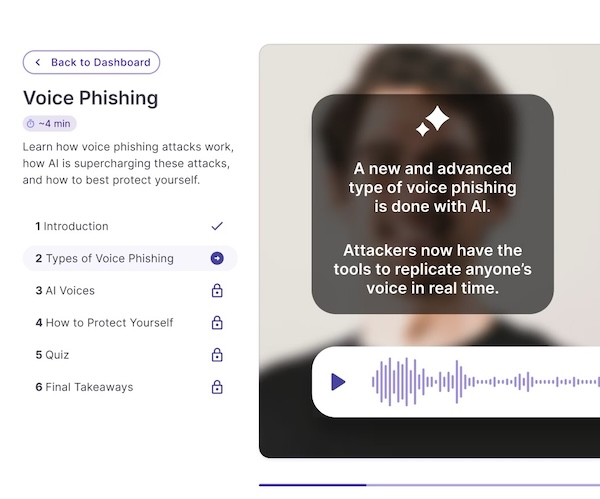Click the checkmark icon beside Introduction
600x499 pixels.
(217, 226)
